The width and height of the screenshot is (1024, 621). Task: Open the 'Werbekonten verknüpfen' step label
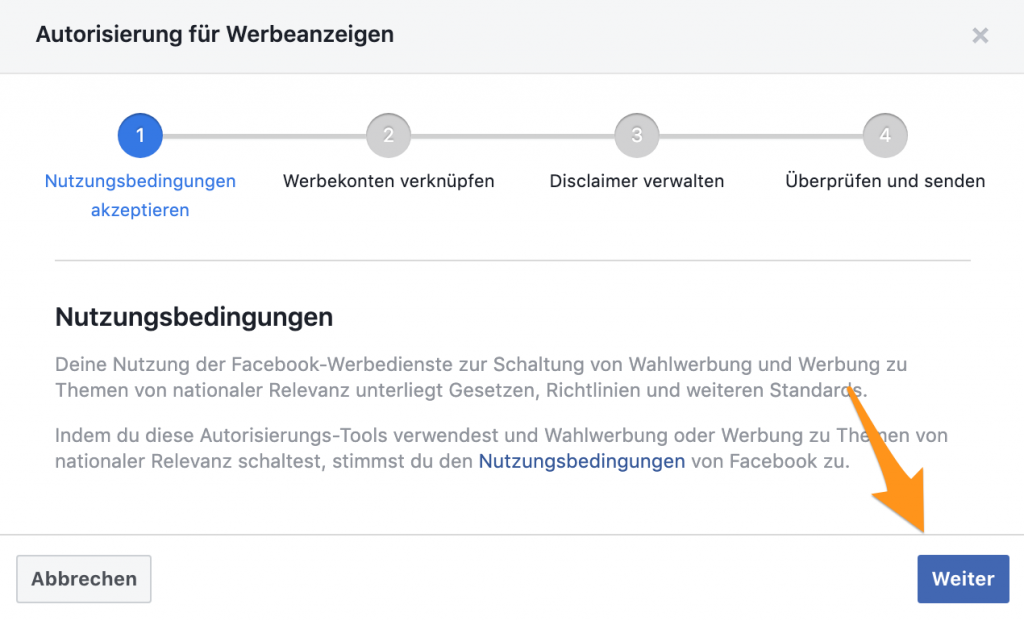click(388, 181)
